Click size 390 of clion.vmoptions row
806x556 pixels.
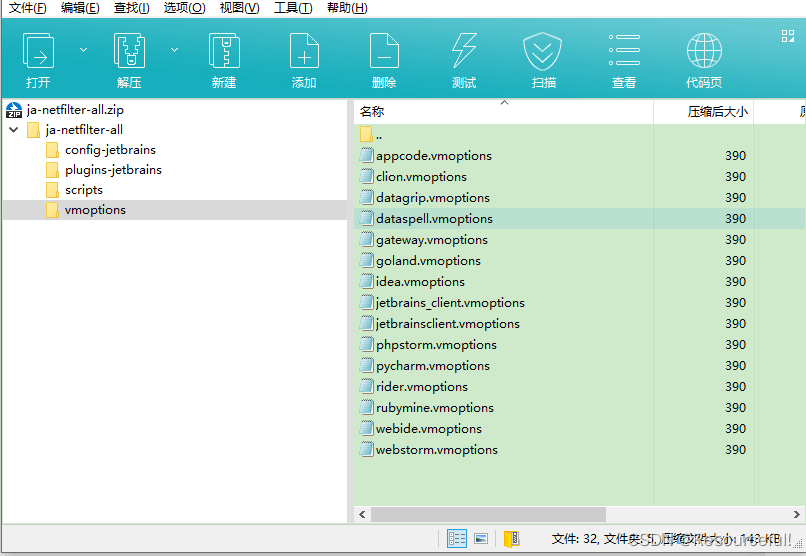[735, 177]
